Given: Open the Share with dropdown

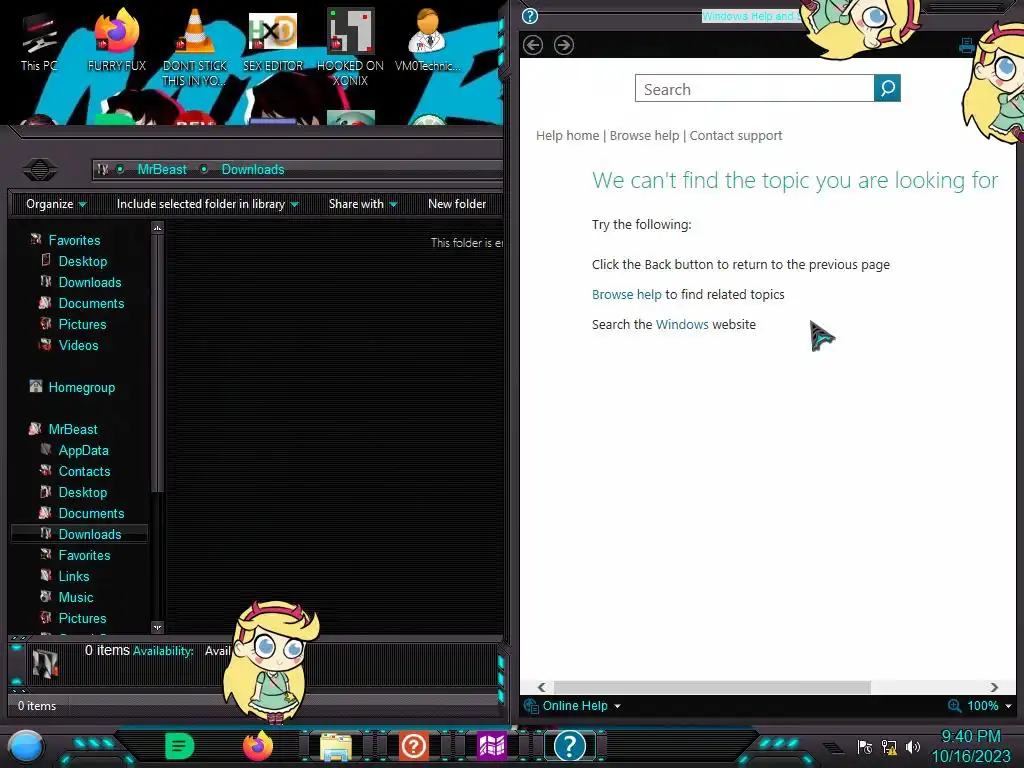Looking at the screenshot, I should pyautogui.click(x=363, y=204).
